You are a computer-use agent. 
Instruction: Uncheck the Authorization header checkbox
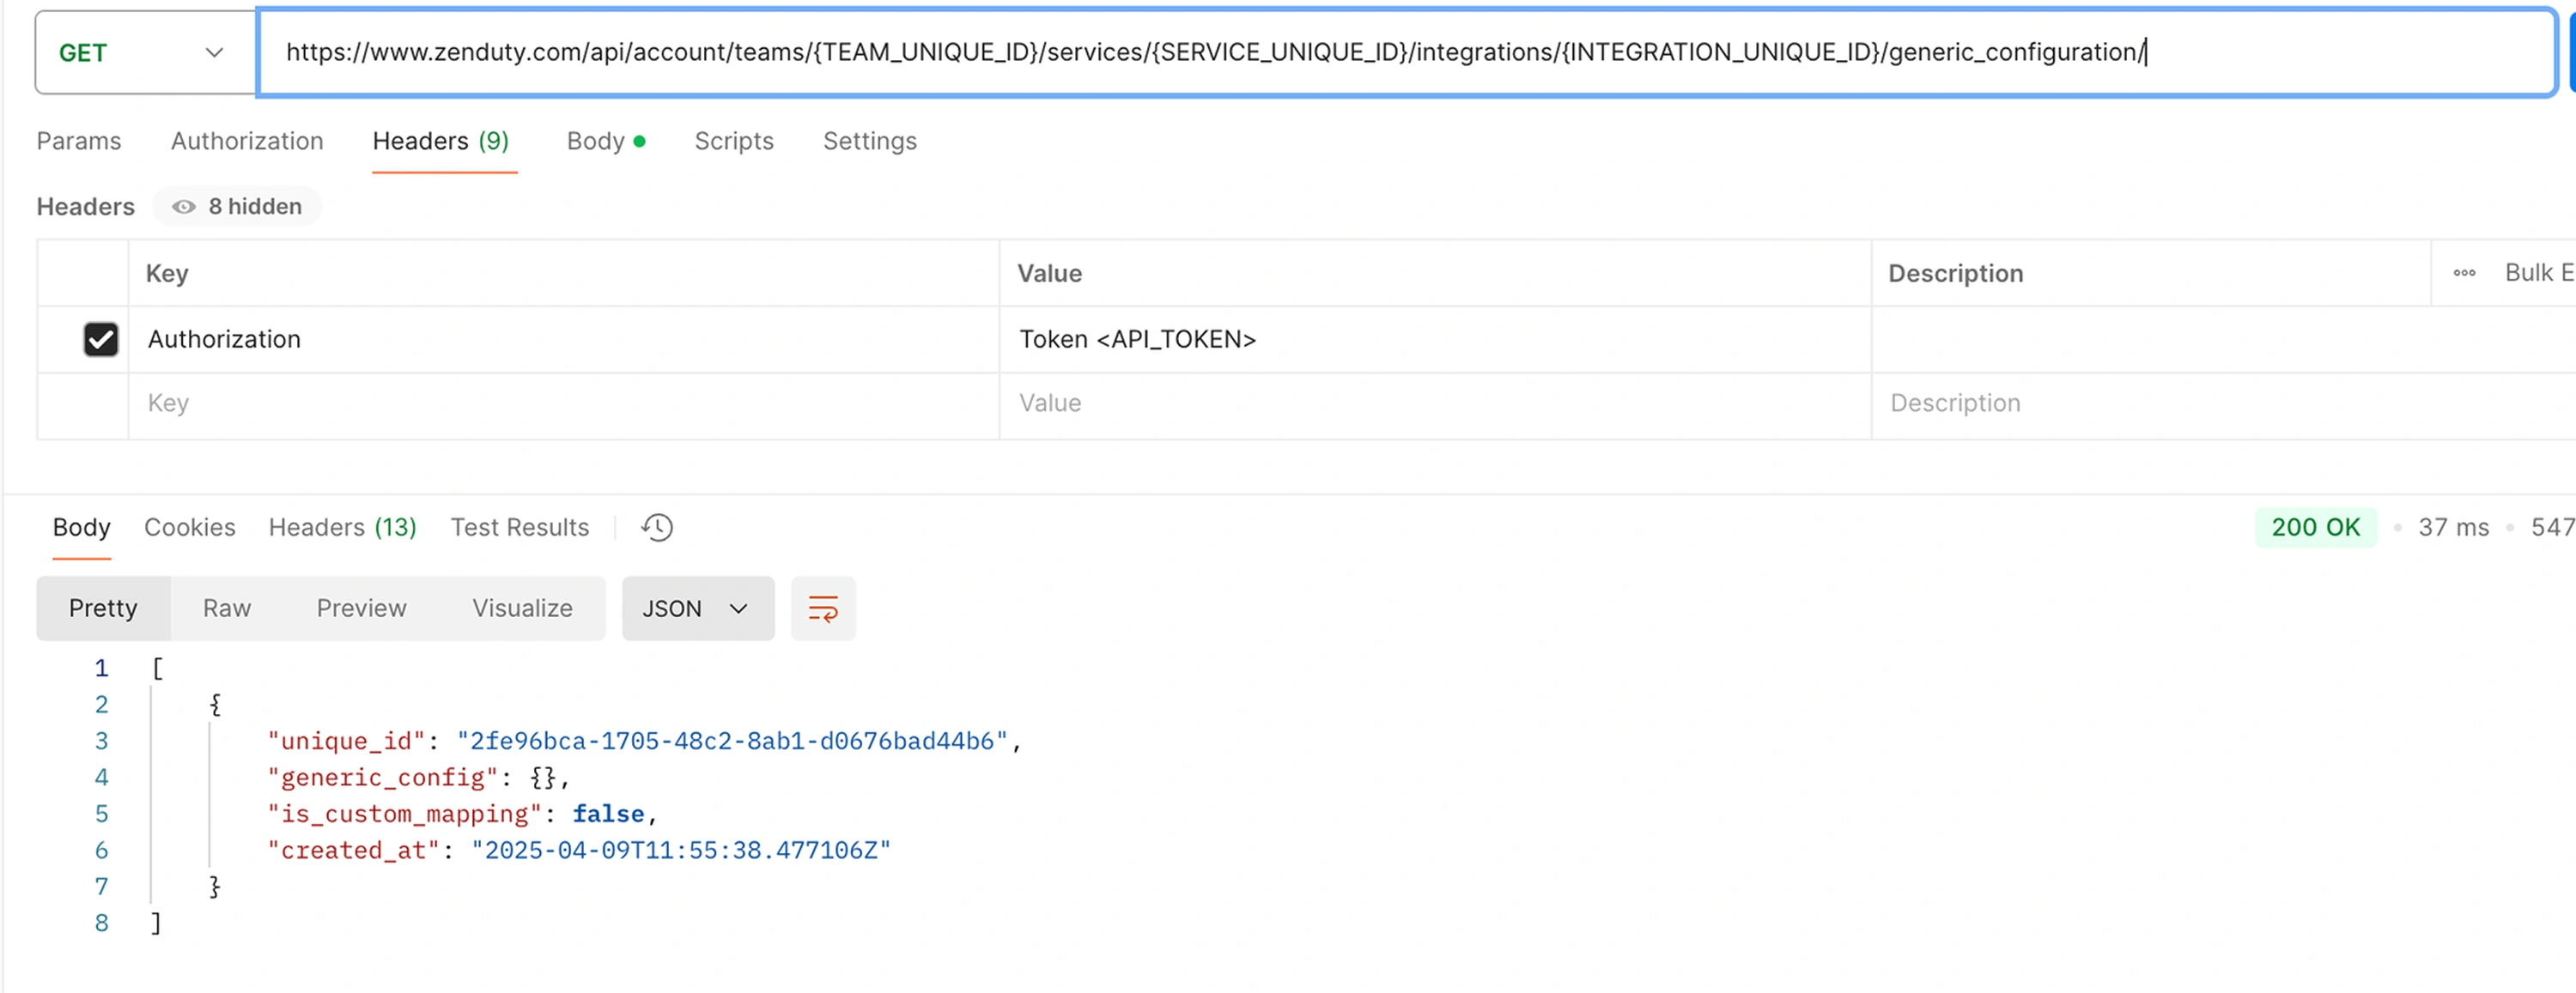pyautogui.click(x=101, y=339)
